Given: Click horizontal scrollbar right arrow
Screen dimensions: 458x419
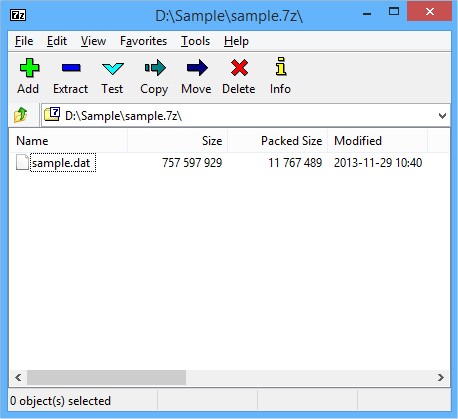Looking at the screenshot, I should click(441, 378).
